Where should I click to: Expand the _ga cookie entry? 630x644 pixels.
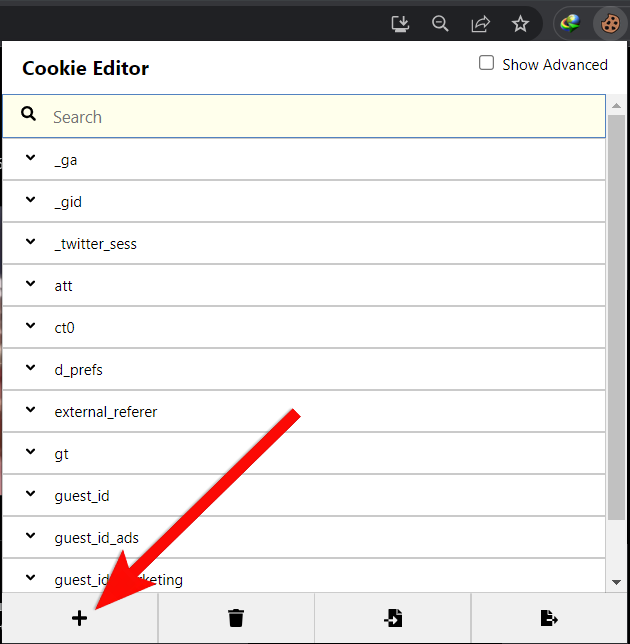click(31, 159)
